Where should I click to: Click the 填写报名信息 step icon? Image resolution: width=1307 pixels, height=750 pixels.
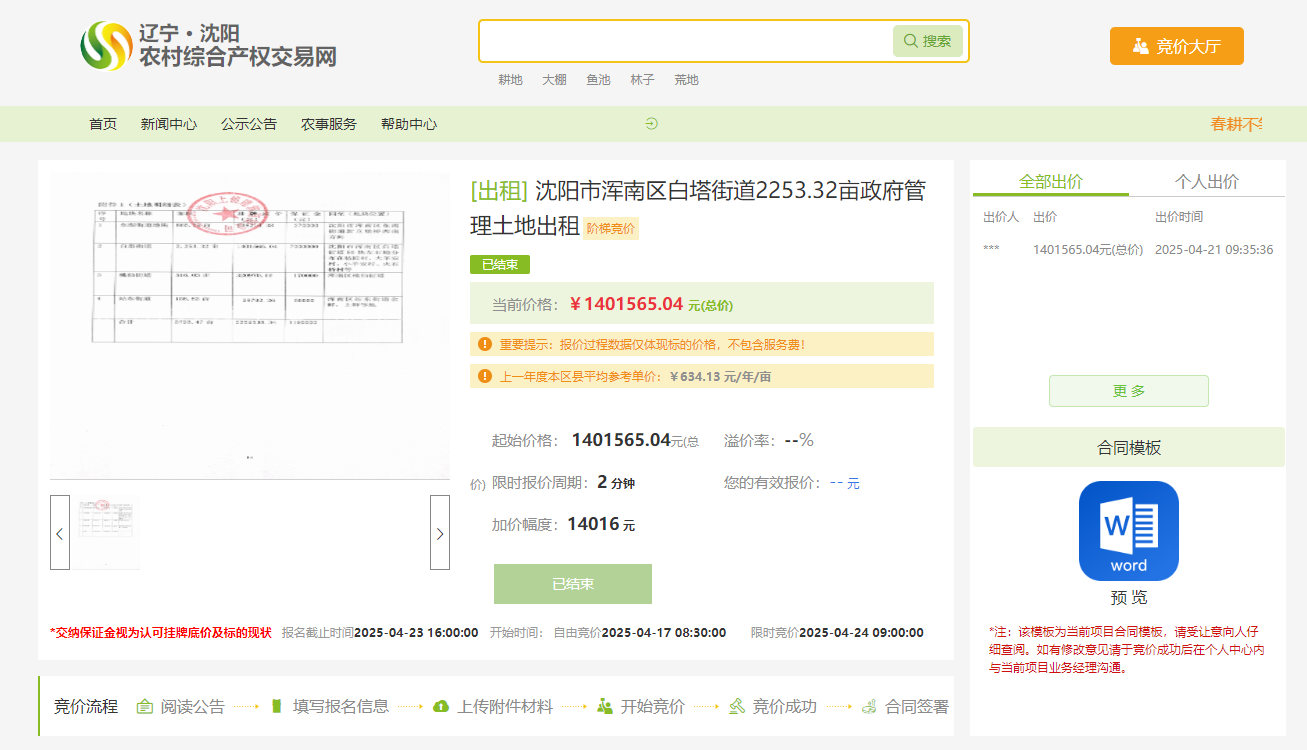[x=277, y=706]
